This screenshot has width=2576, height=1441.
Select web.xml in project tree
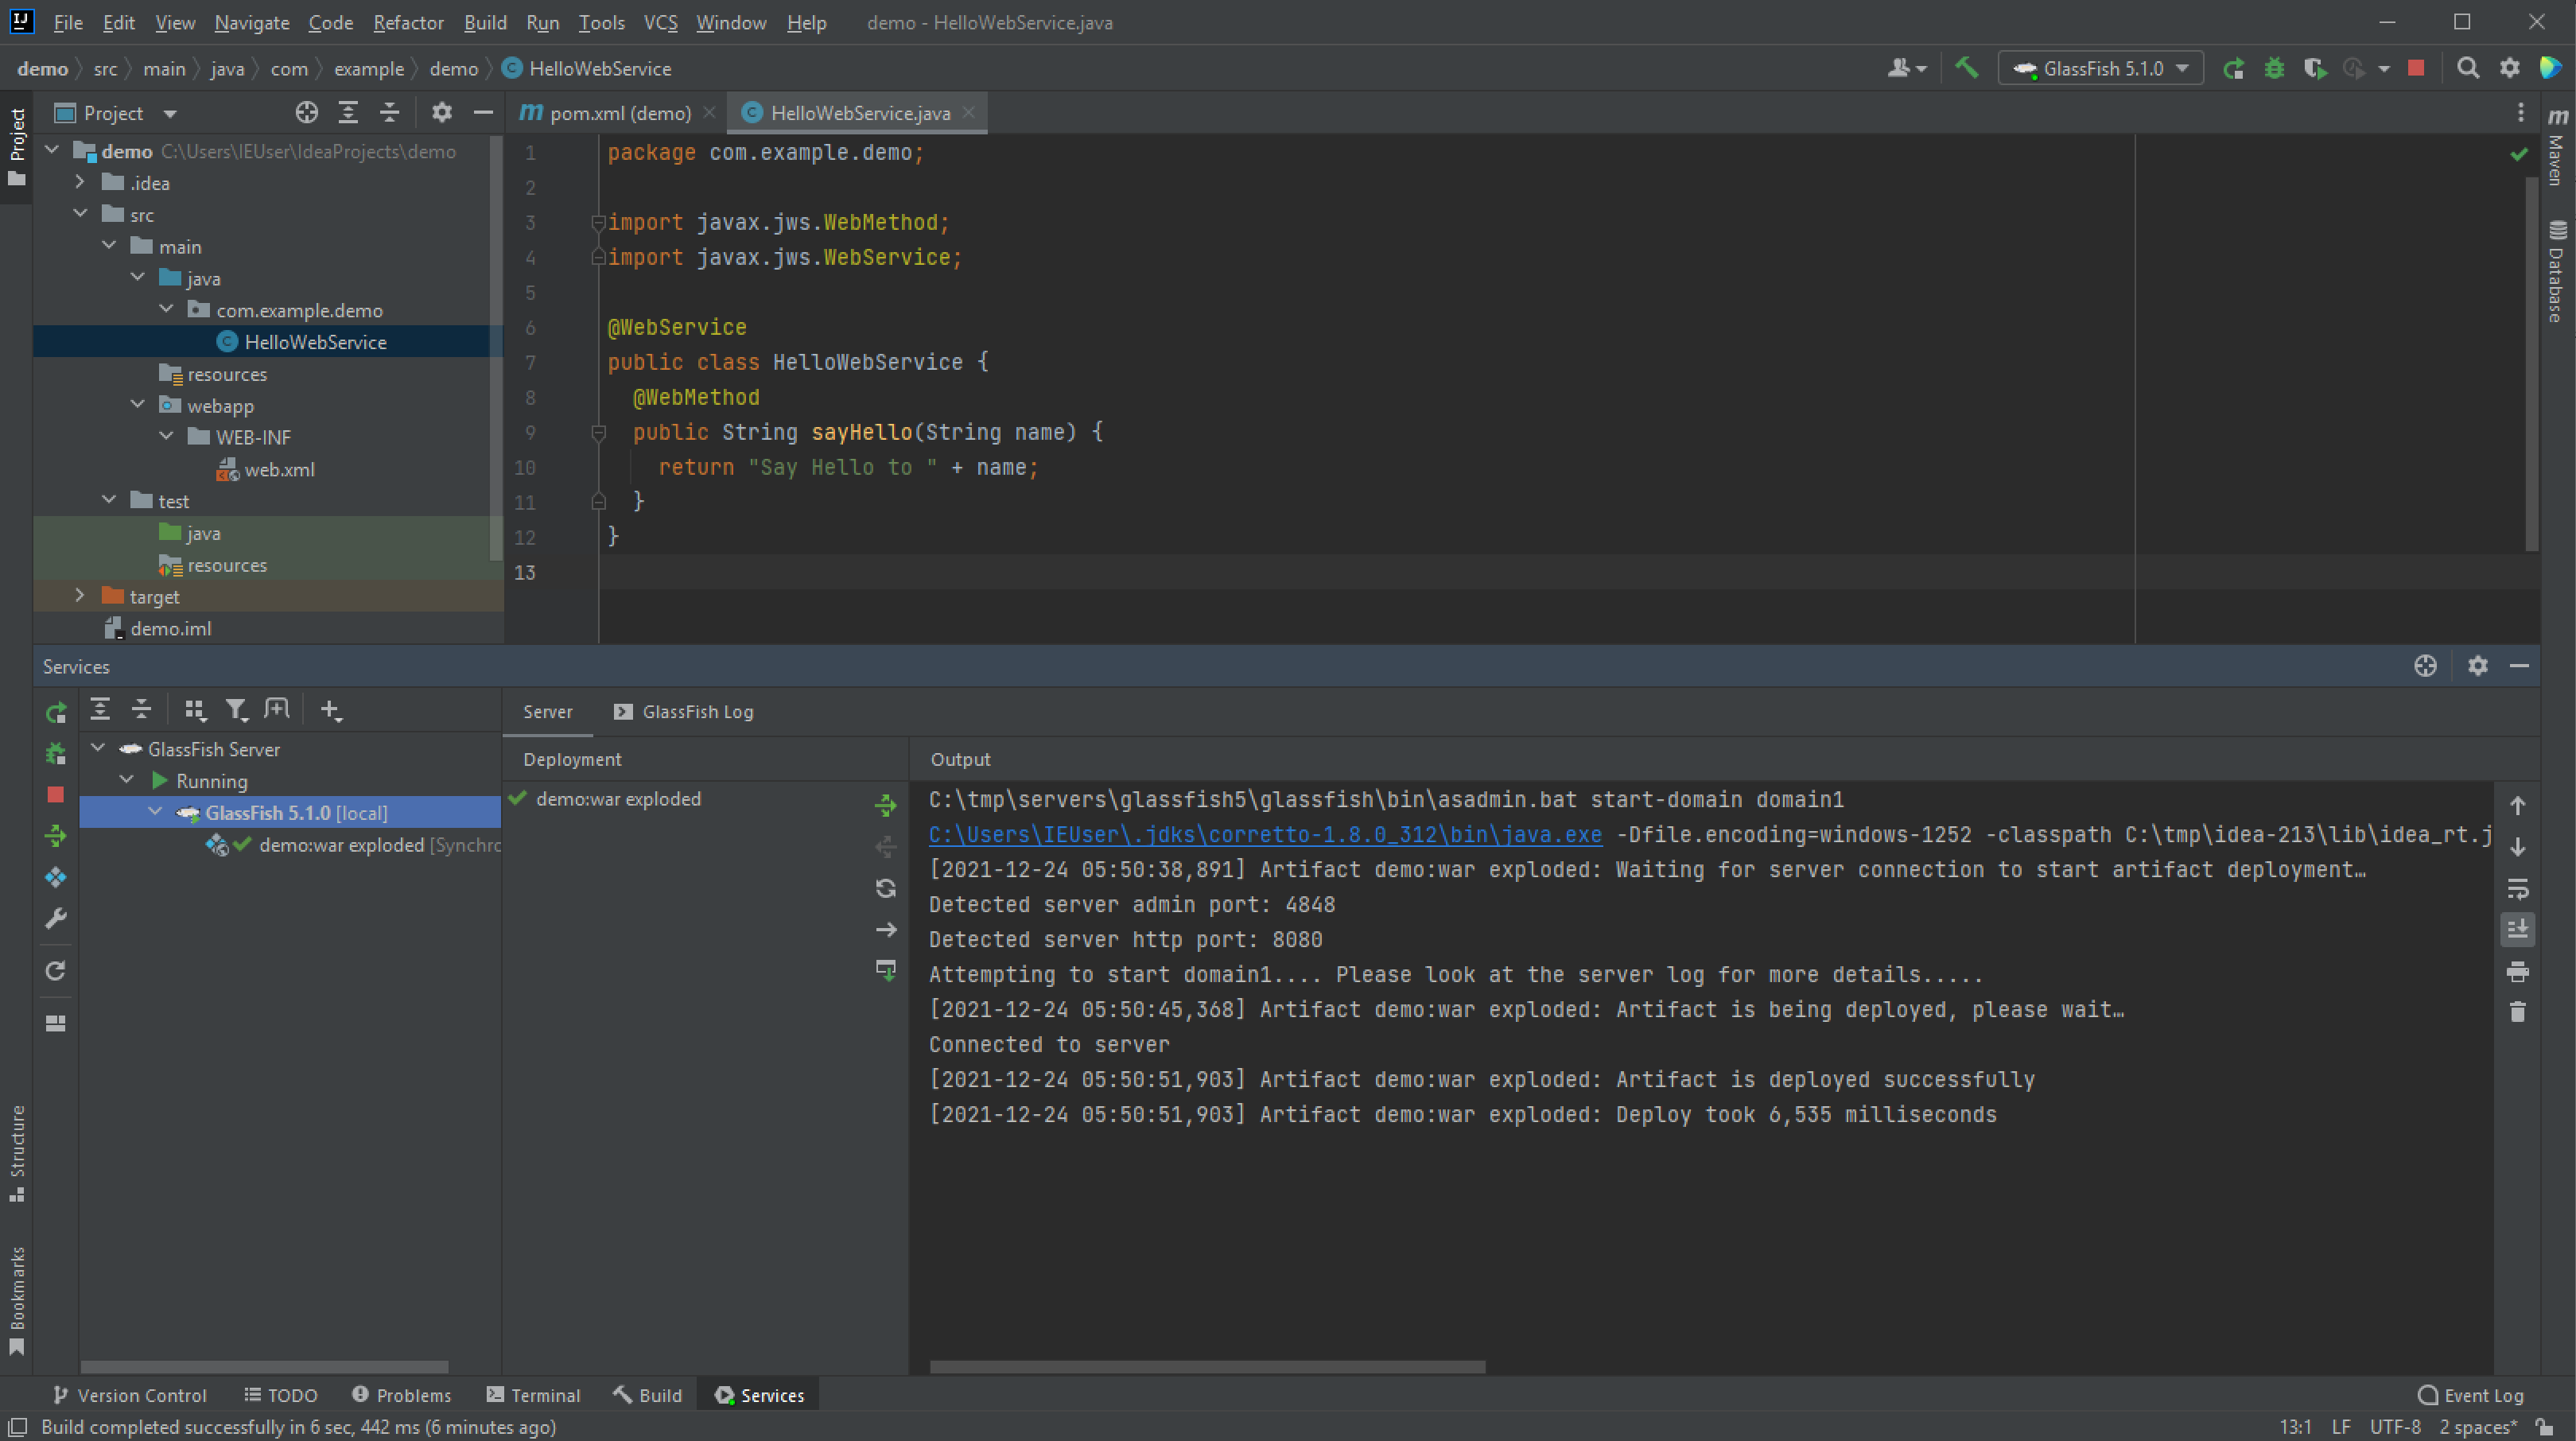tap(279, 469)
